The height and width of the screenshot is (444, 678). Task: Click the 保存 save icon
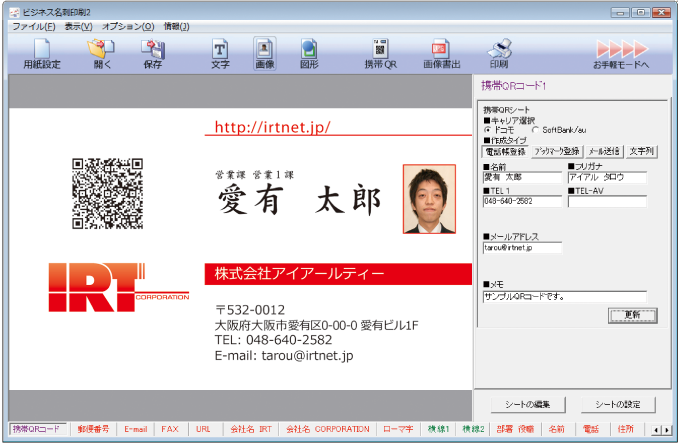click(152, 52)
